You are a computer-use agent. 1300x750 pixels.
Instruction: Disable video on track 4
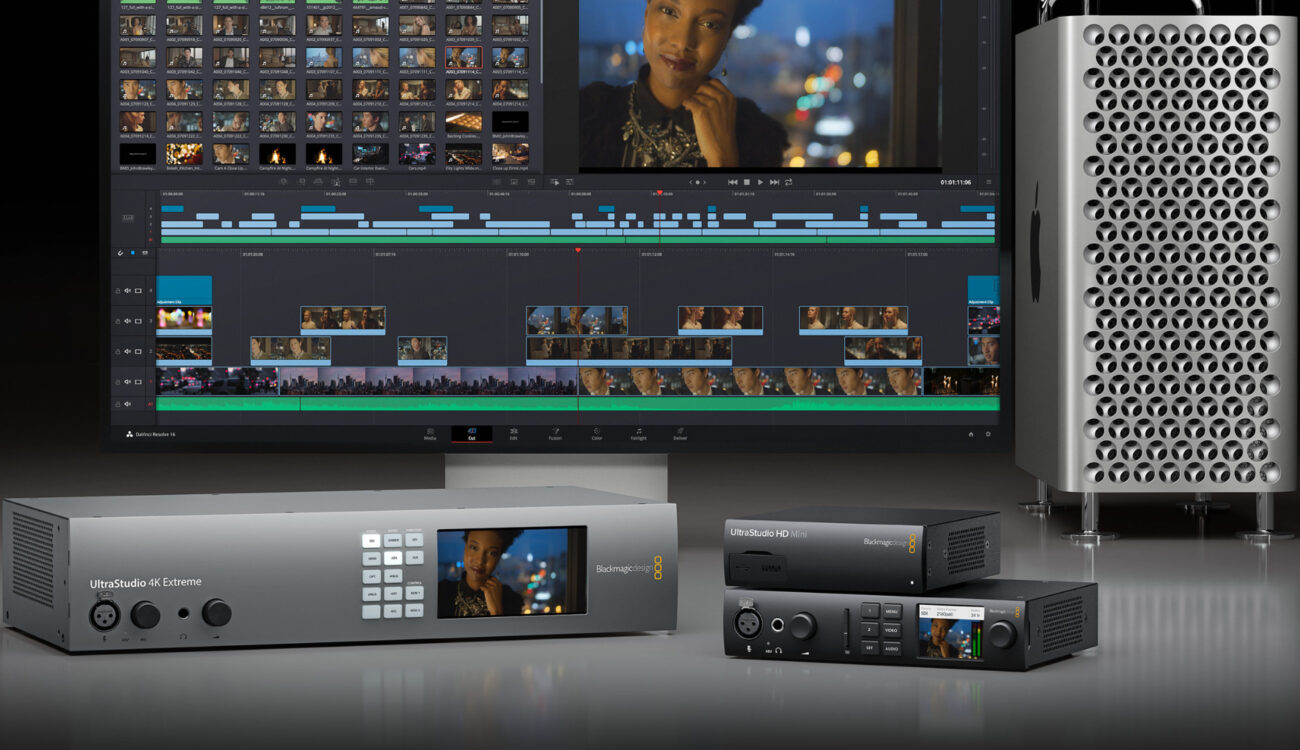139,291
